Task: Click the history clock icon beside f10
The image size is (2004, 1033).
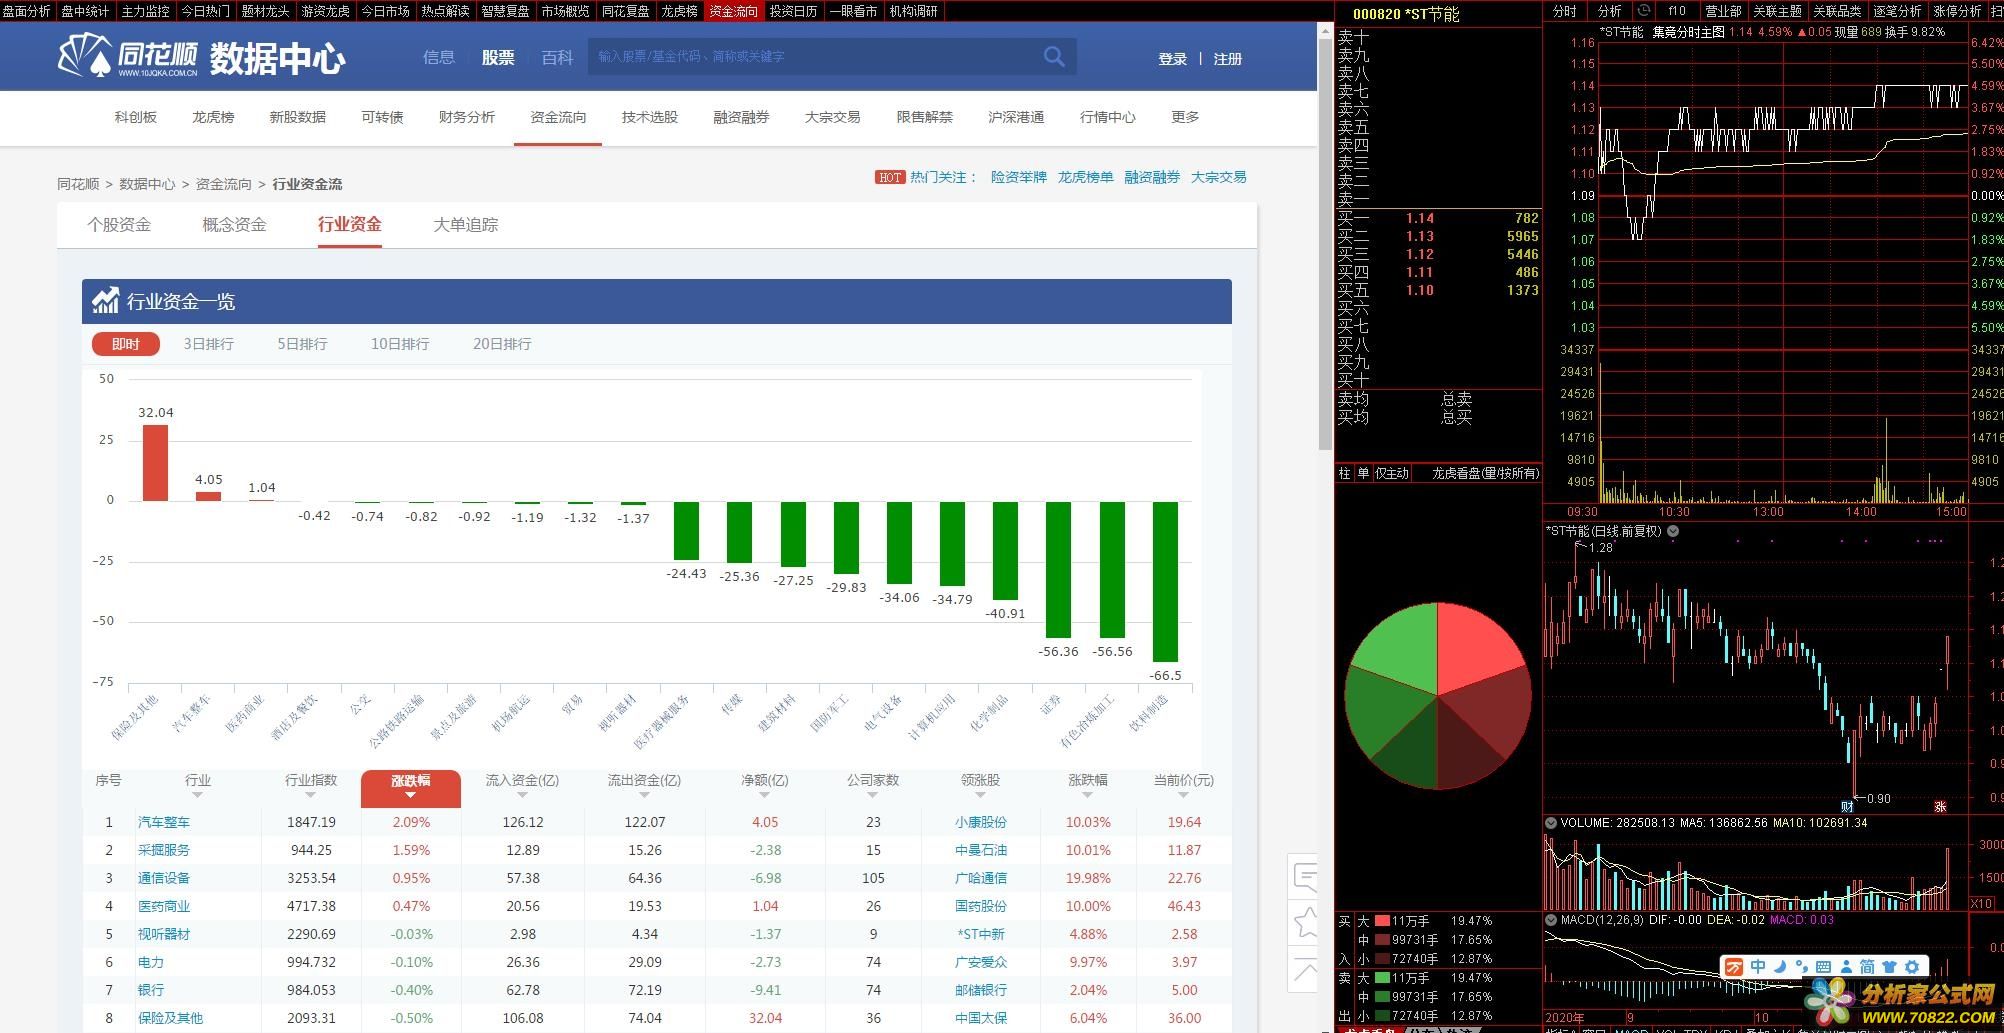Action: tap(1644, 11)
